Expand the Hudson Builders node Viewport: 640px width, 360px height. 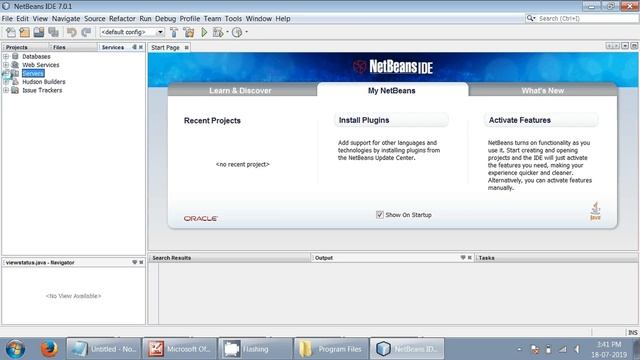pos(6,82)
